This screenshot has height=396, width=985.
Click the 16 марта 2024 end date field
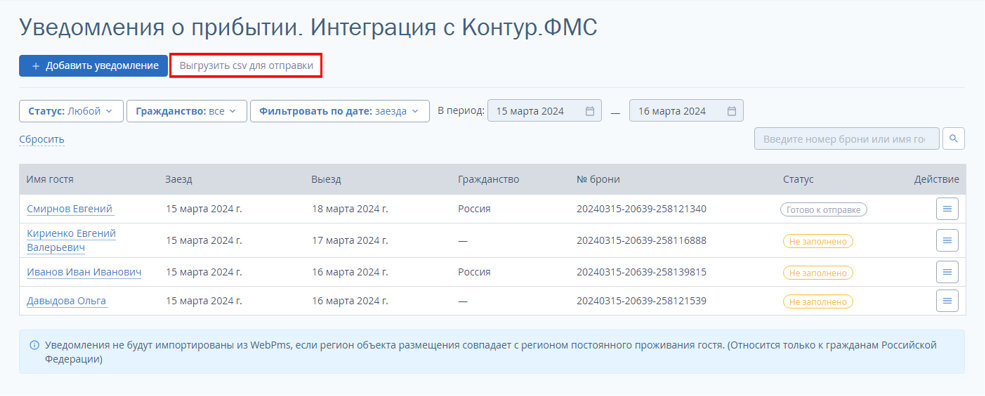pos(686,111)
